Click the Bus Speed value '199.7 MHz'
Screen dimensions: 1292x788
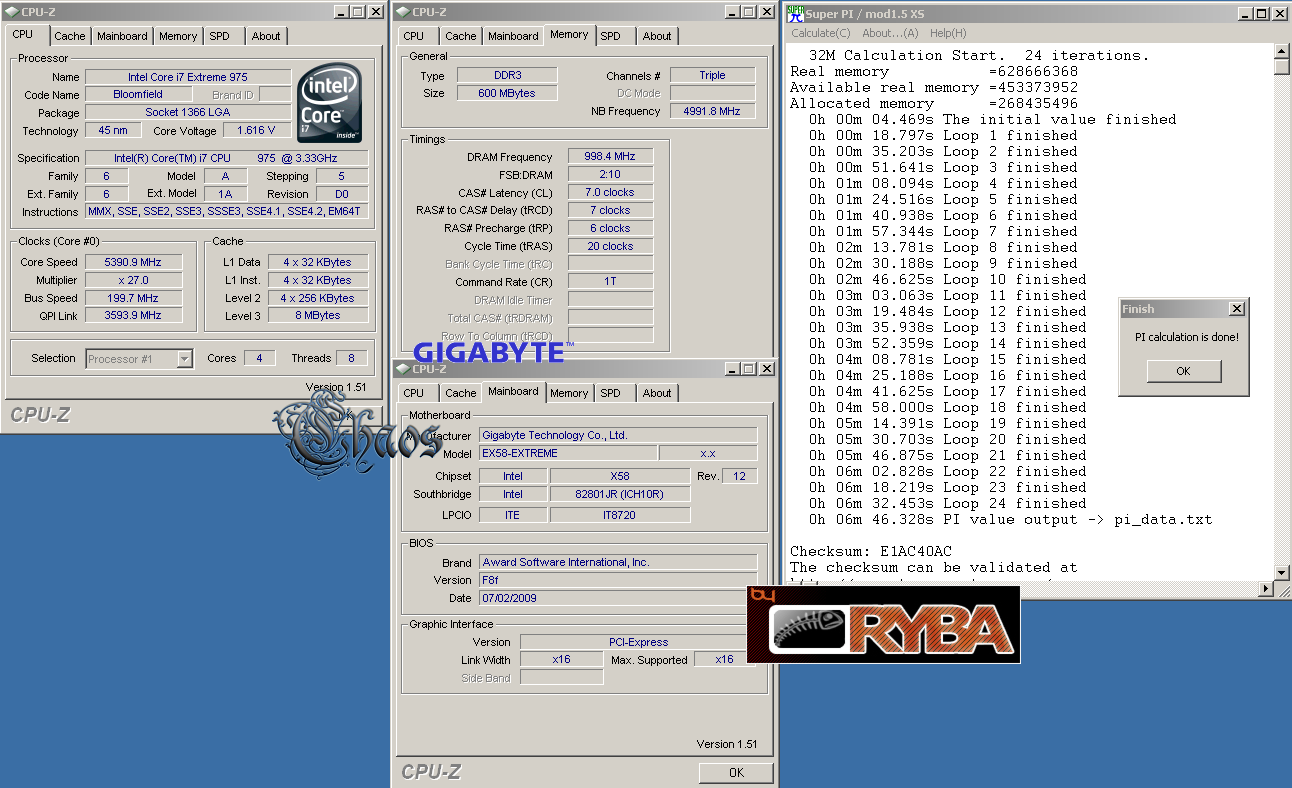click(x=132, y=298)
